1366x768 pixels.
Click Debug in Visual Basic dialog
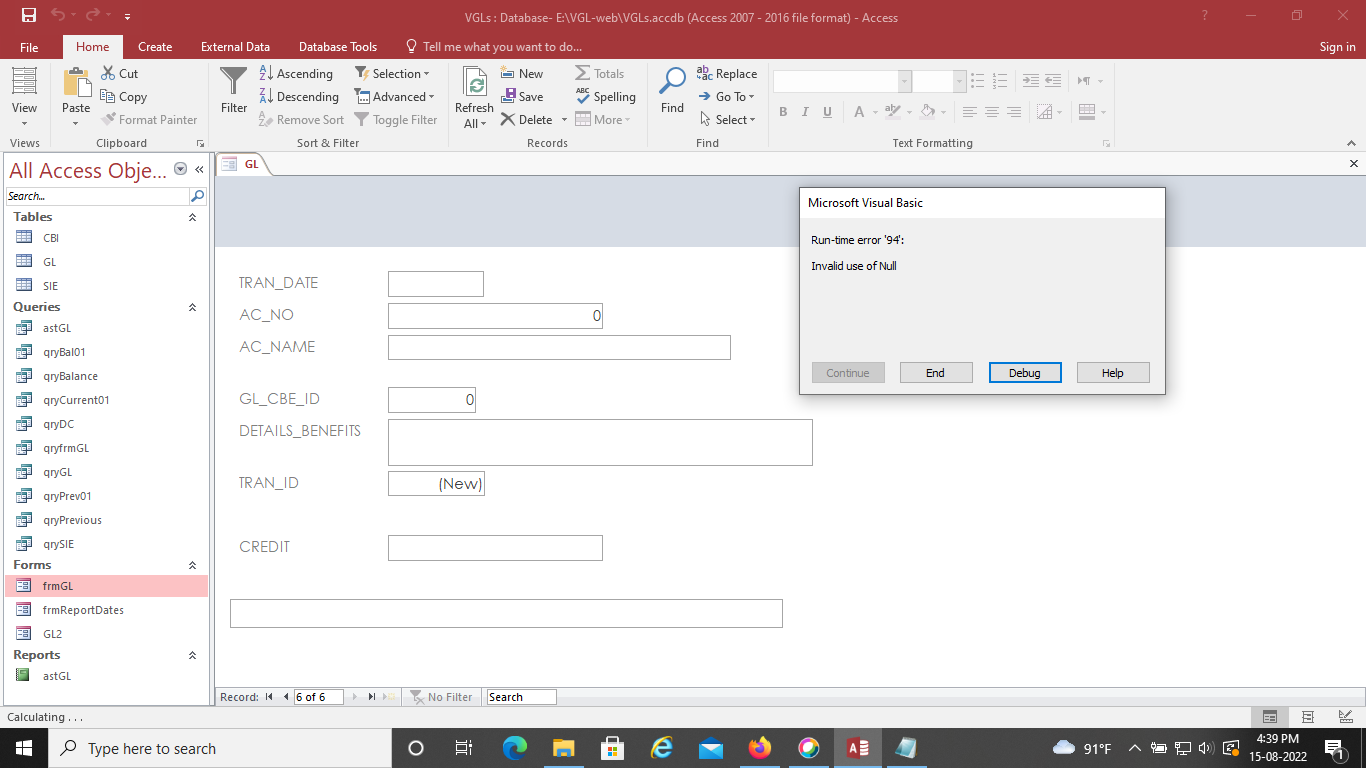click(1025, 373)
